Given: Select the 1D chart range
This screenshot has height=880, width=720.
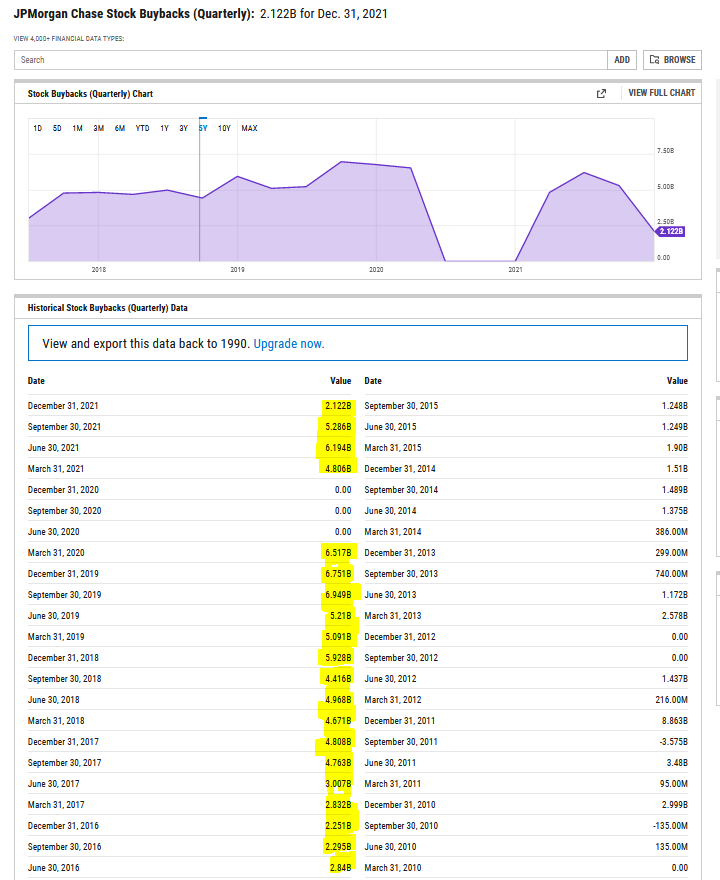Looking at the screenshot, I should [38, 128].
